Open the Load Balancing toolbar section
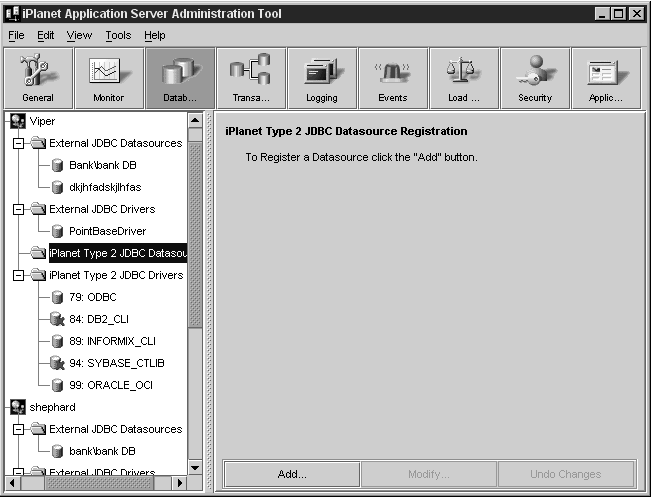This screenshot has width=651, height=497. click(x=464, y=78)
